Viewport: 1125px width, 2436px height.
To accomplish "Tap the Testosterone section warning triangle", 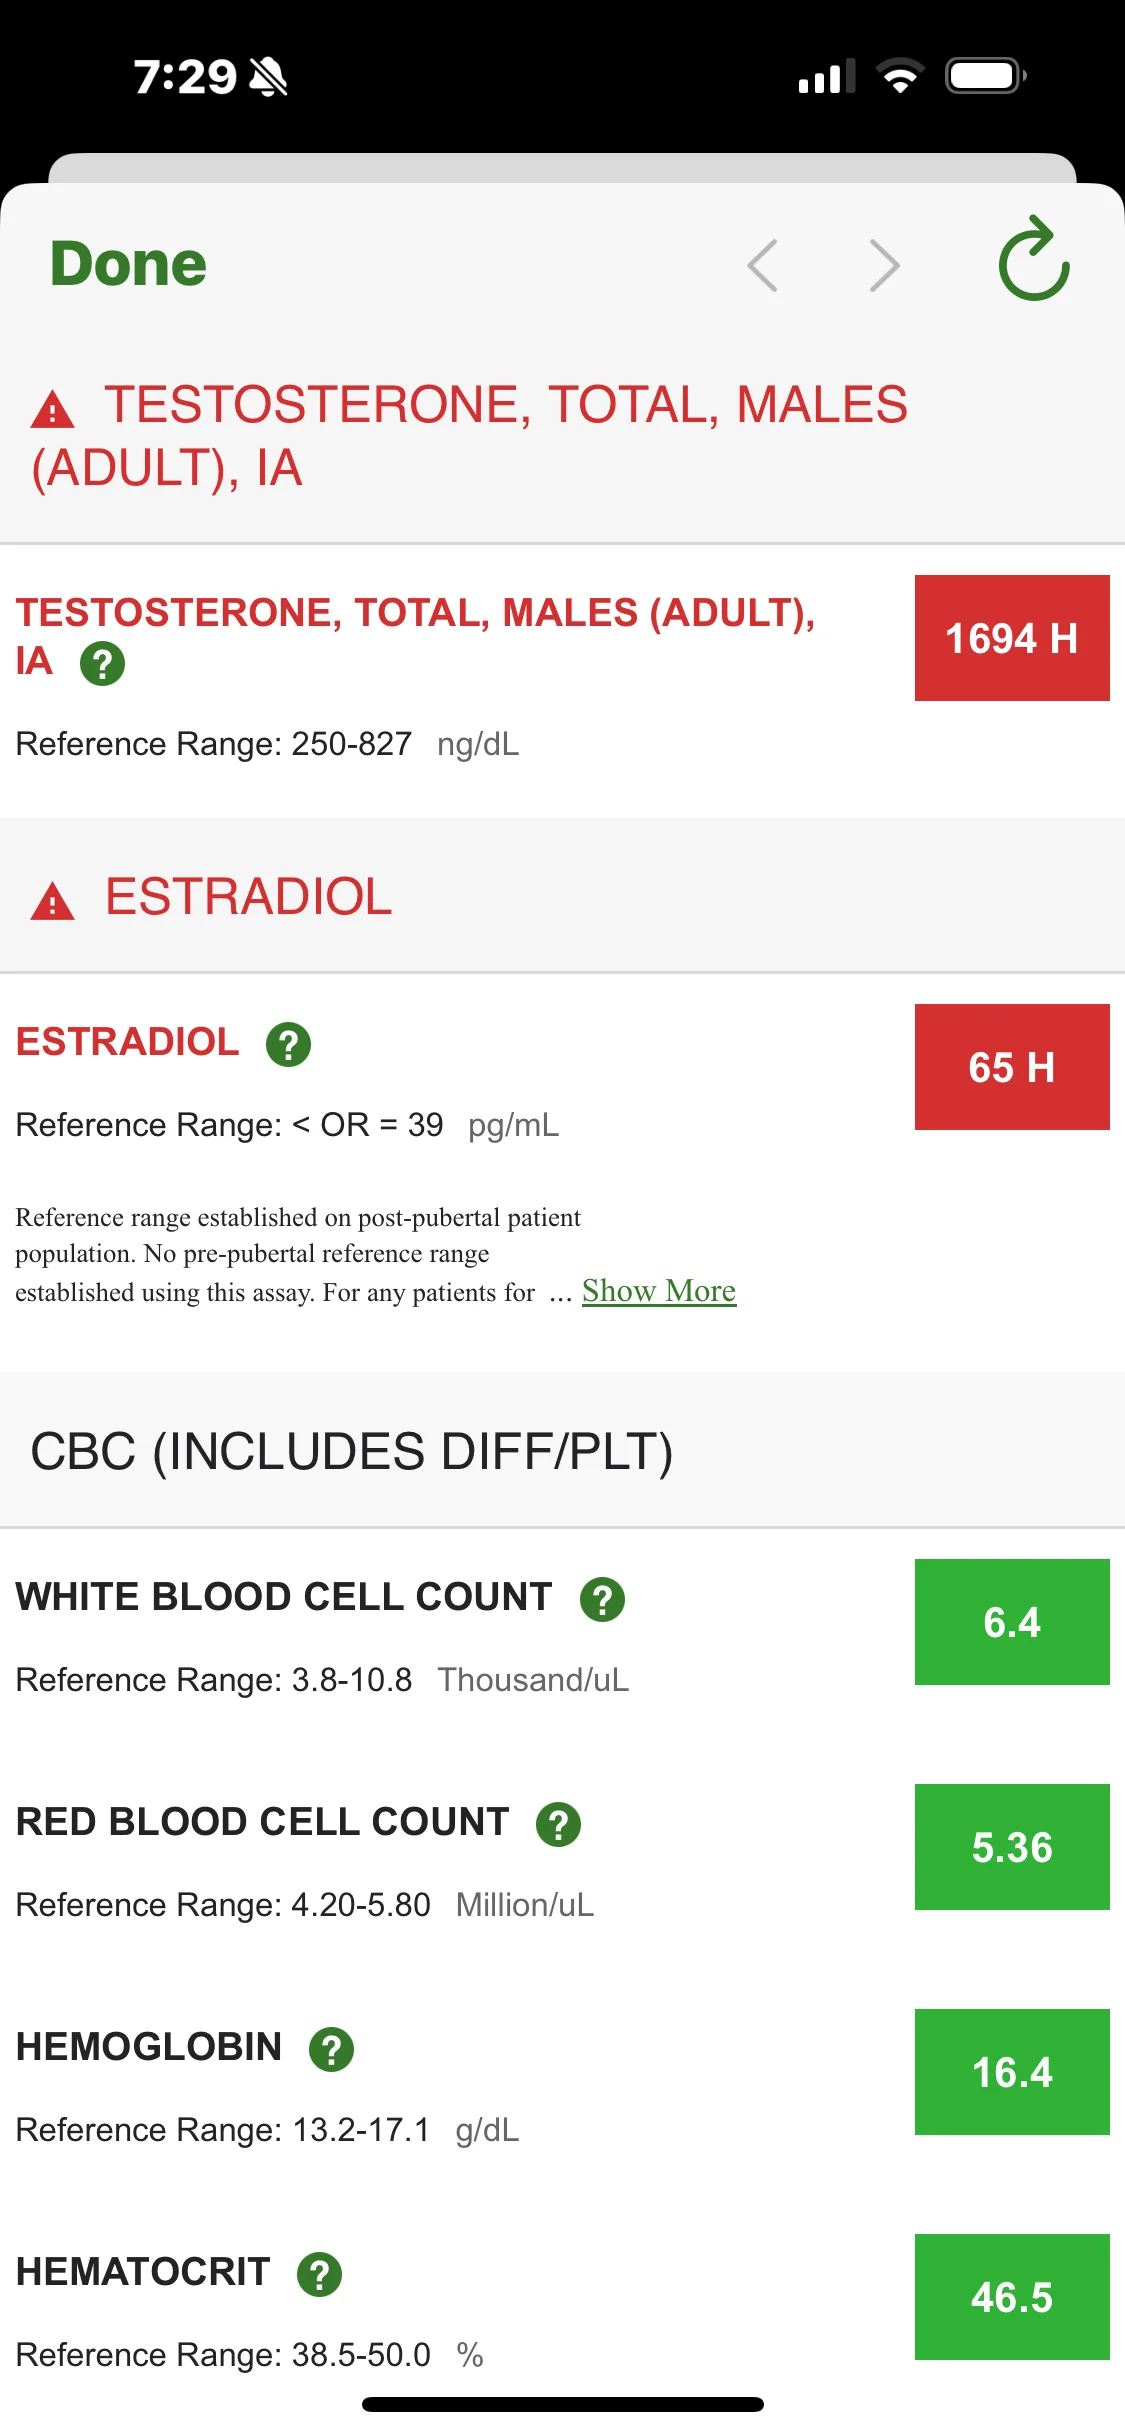I will 53,409.
